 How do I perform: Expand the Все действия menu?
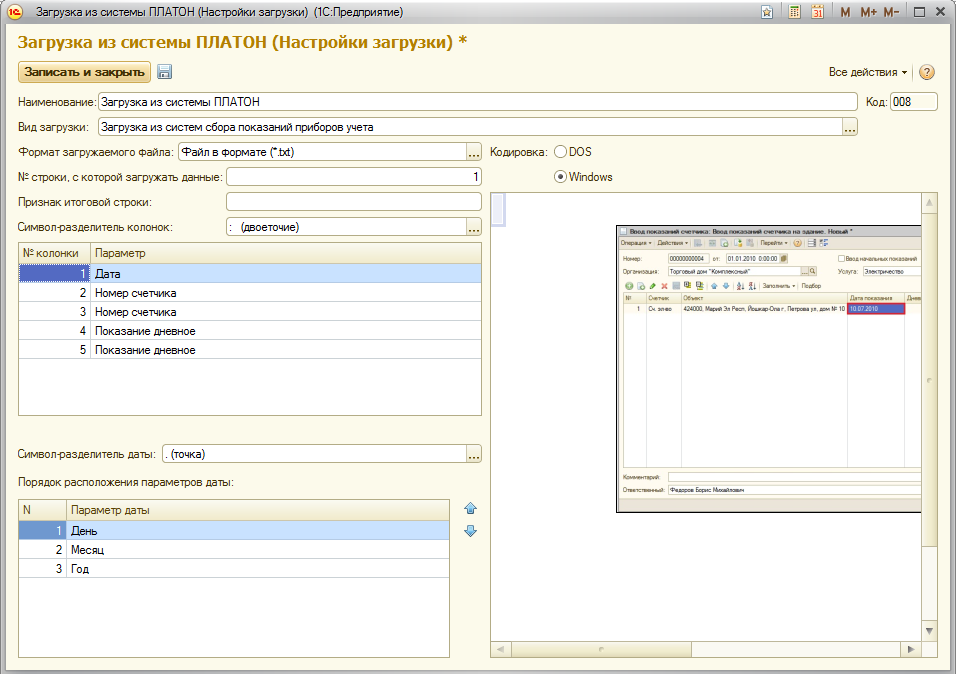coord(868,72)
